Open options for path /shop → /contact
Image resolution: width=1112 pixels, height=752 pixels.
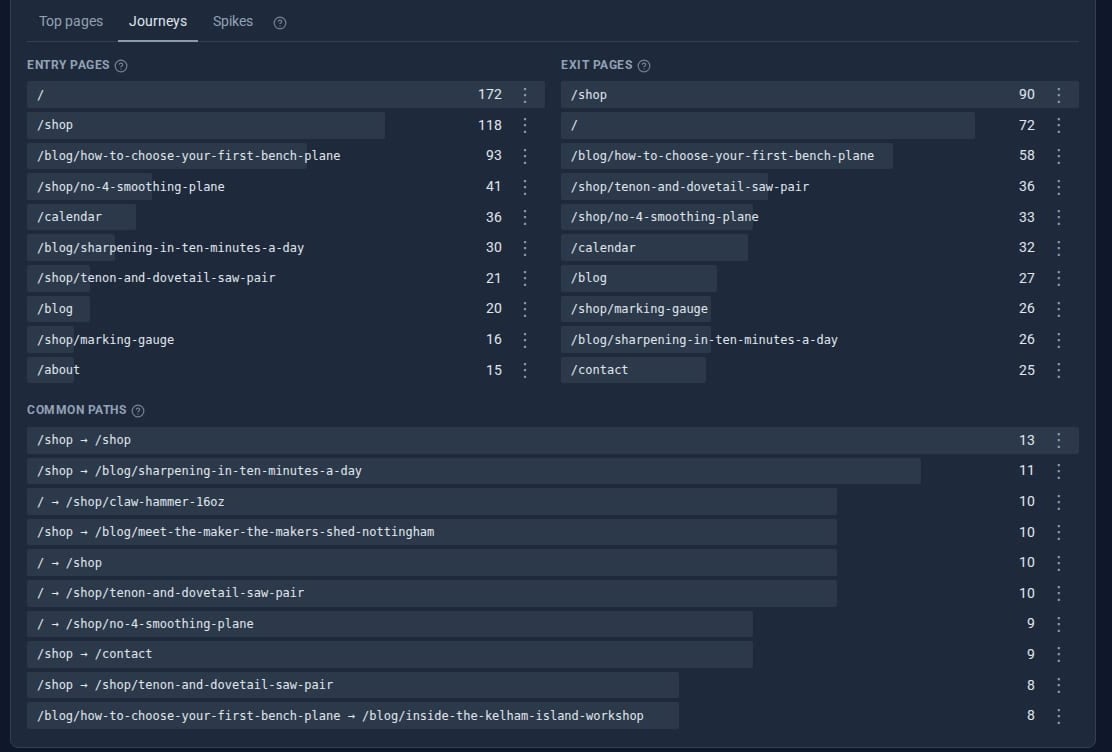[x=1059, y=654]
